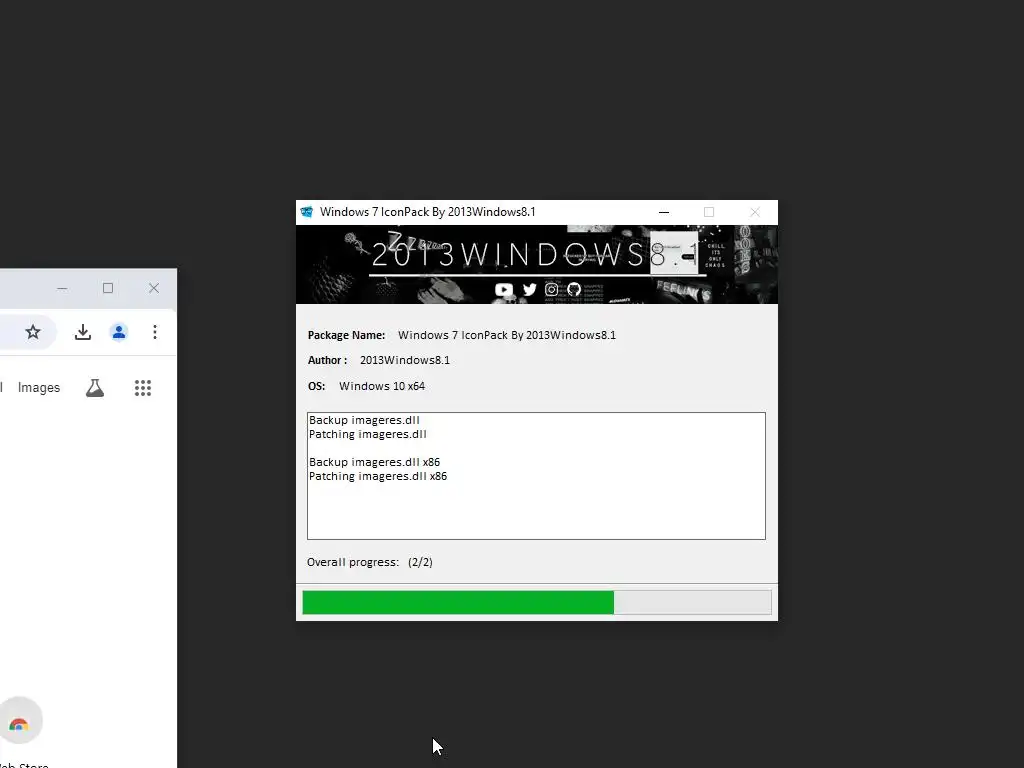Image resolution: width=1024 pixels, height=768 pixels.
Task: Open the Google apps grid icon
Action: tap(143, 388)
